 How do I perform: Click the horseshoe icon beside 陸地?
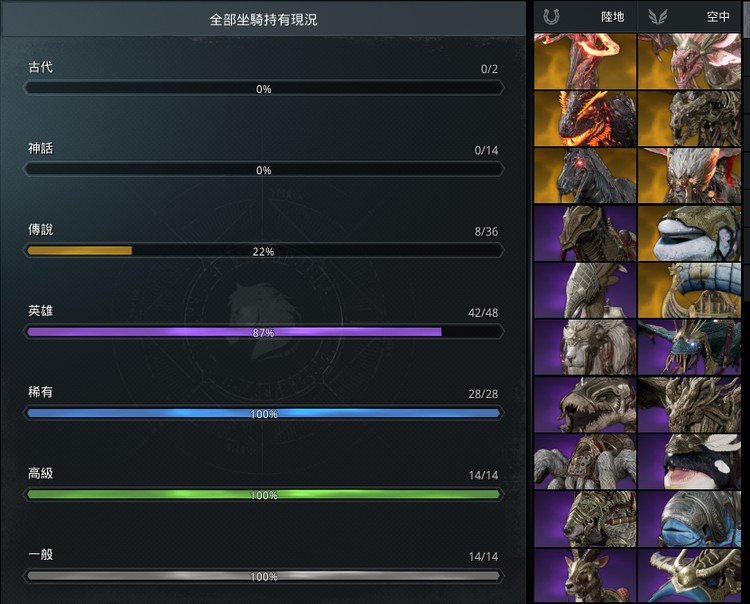tap(551, 17)
